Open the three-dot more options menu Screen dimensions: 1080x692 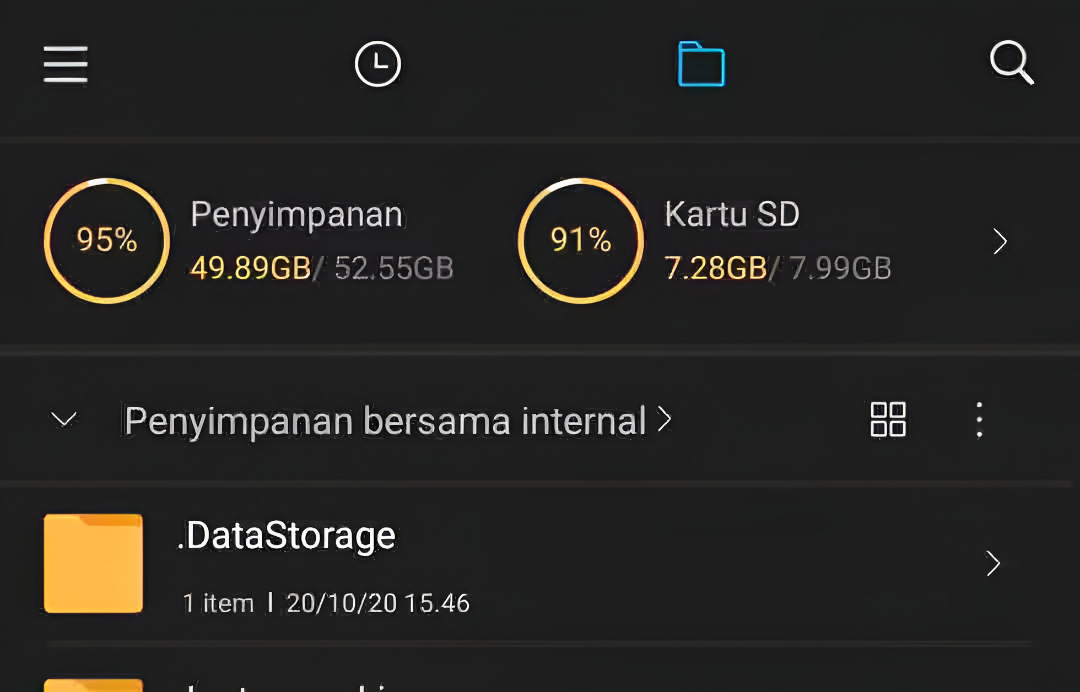(x=979, y=420)
